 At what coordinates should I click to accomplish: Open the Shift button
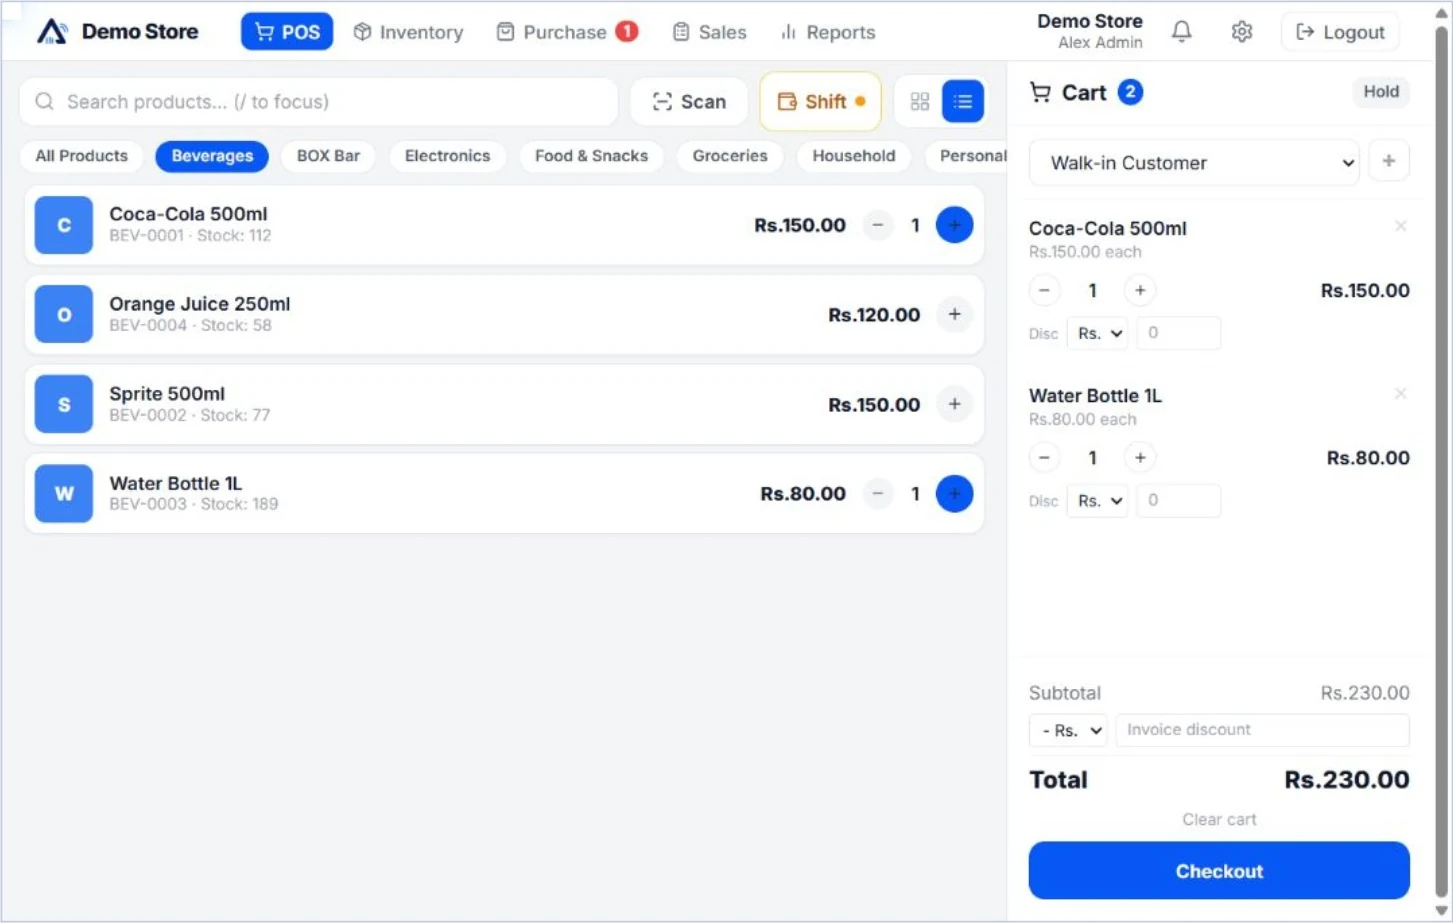[820, 101]
